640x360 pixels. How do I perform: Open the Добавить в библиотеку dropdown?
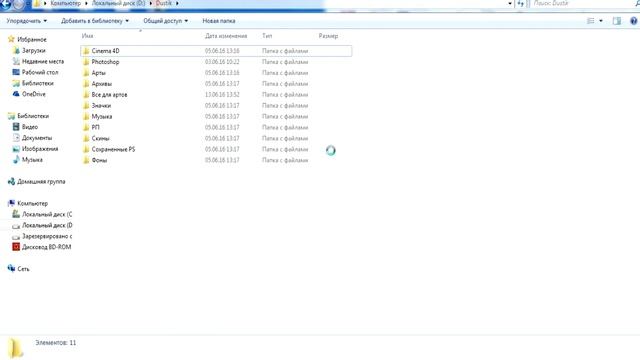95,21
